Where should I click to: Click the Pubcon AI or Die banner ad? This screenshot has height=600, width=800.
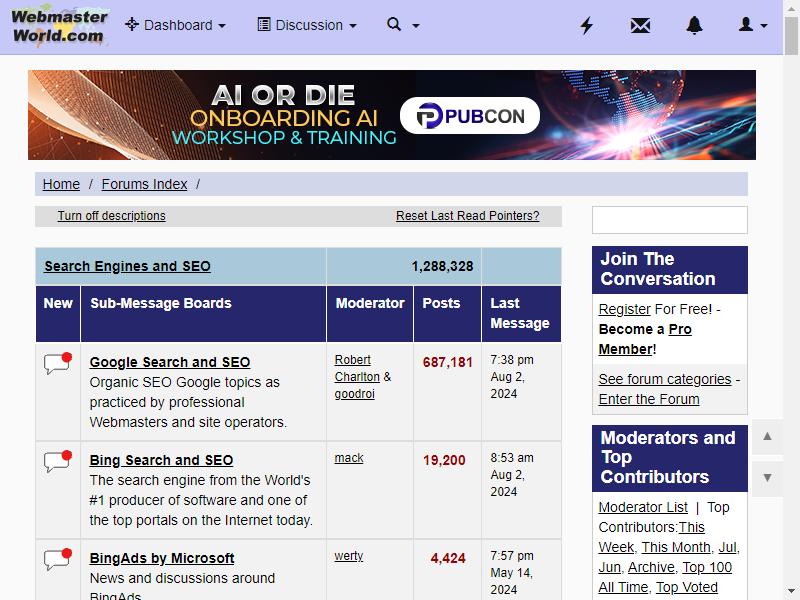[x=392, y=115]
